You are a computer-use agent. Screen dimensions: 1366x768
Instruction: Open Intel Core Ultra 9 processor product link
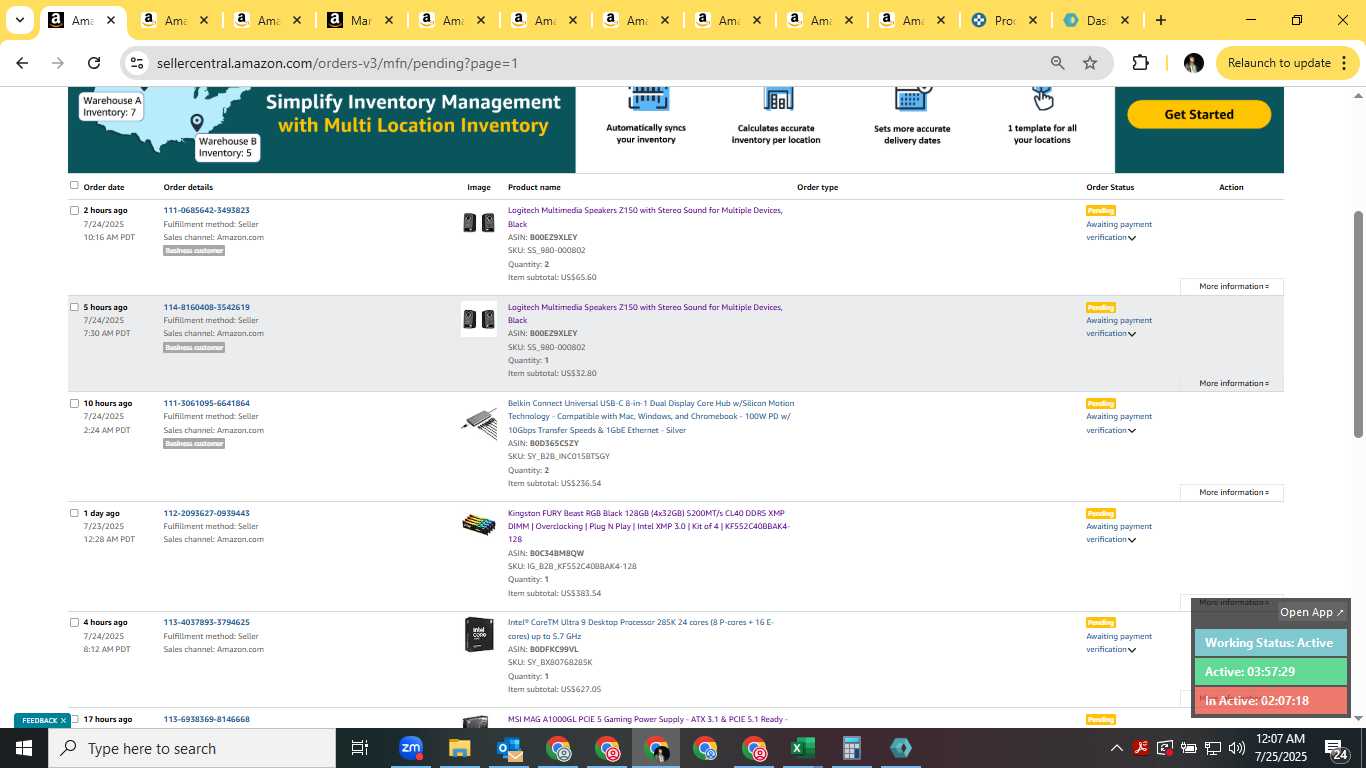pos(641,629)
